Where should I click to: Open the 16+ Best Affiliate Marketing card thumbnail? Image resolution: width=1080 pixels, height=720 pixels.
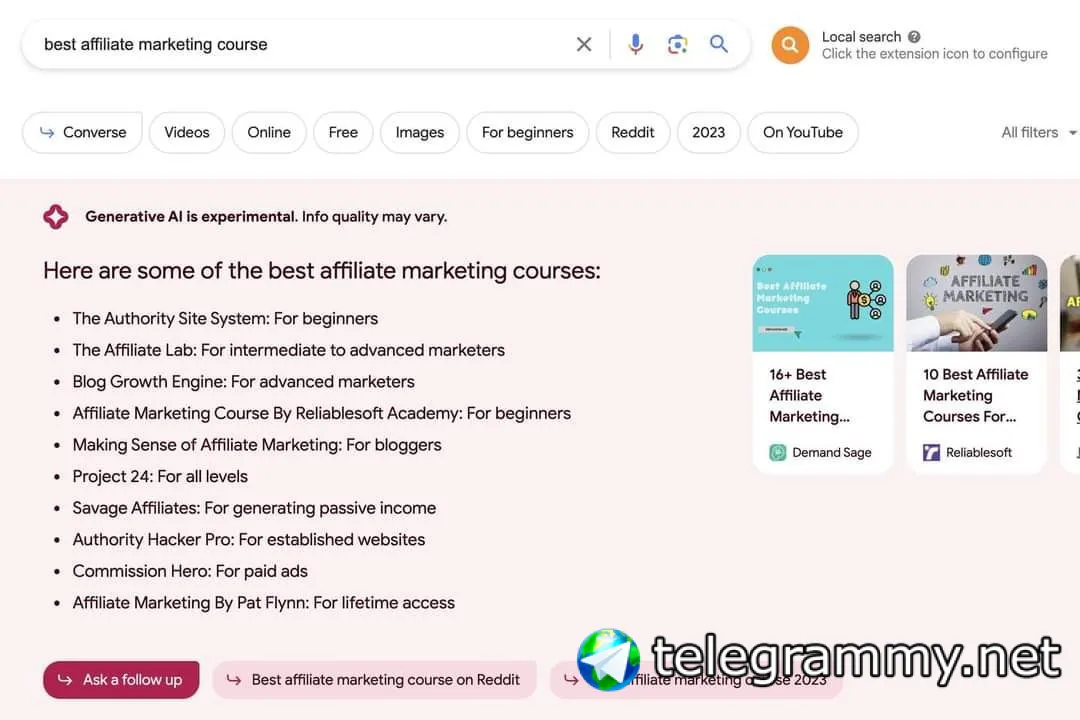pyautogui.click(x=823, y=303)
